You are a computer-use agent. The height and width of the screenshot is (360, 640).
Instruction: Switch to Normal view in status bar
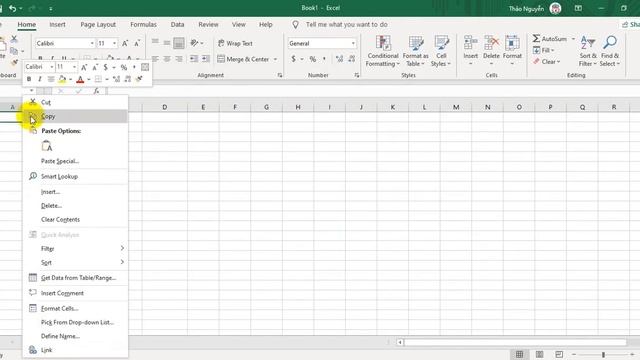tap(519, 354)
